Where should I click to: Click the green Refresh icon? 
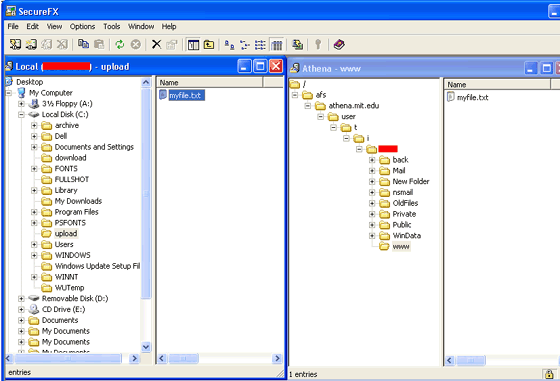(x=120, y=44)
